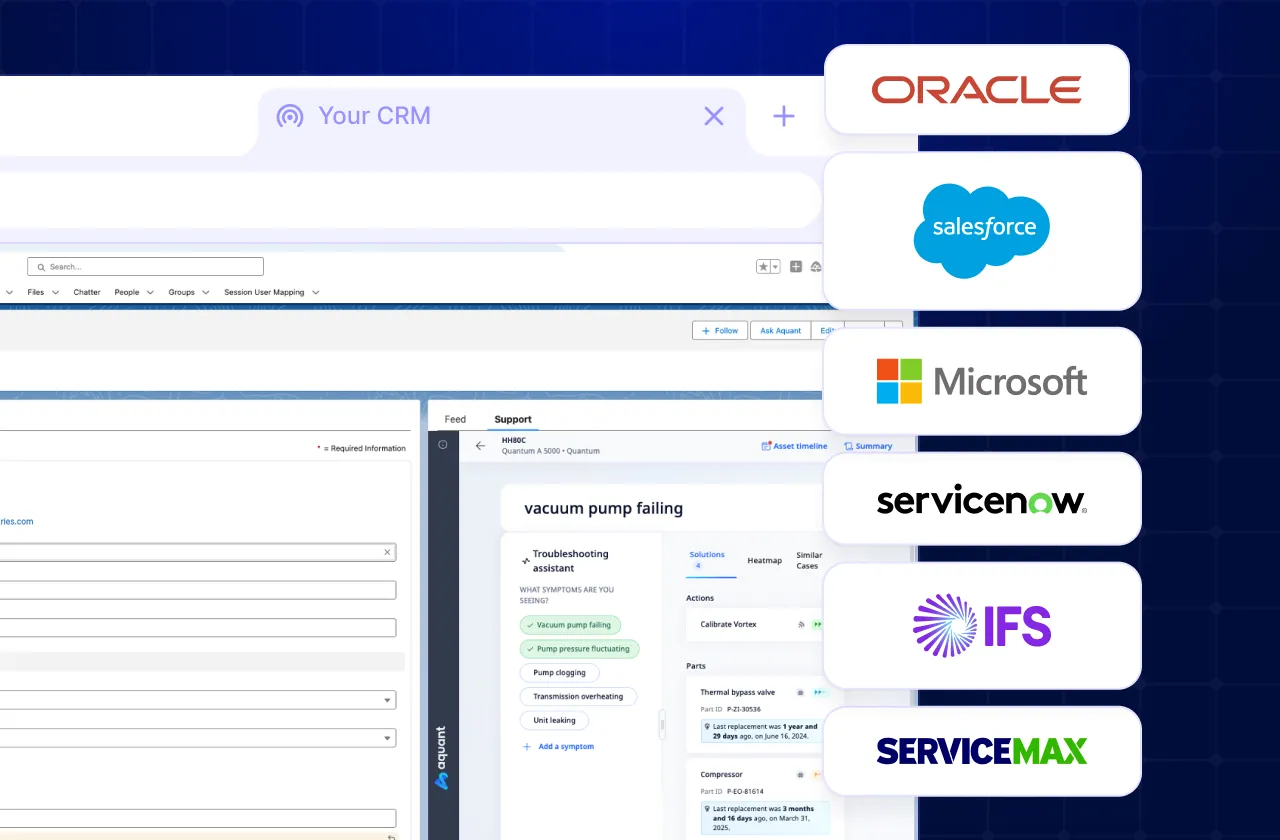
Task: Open the Chatter tab
Action: point(87,292)
